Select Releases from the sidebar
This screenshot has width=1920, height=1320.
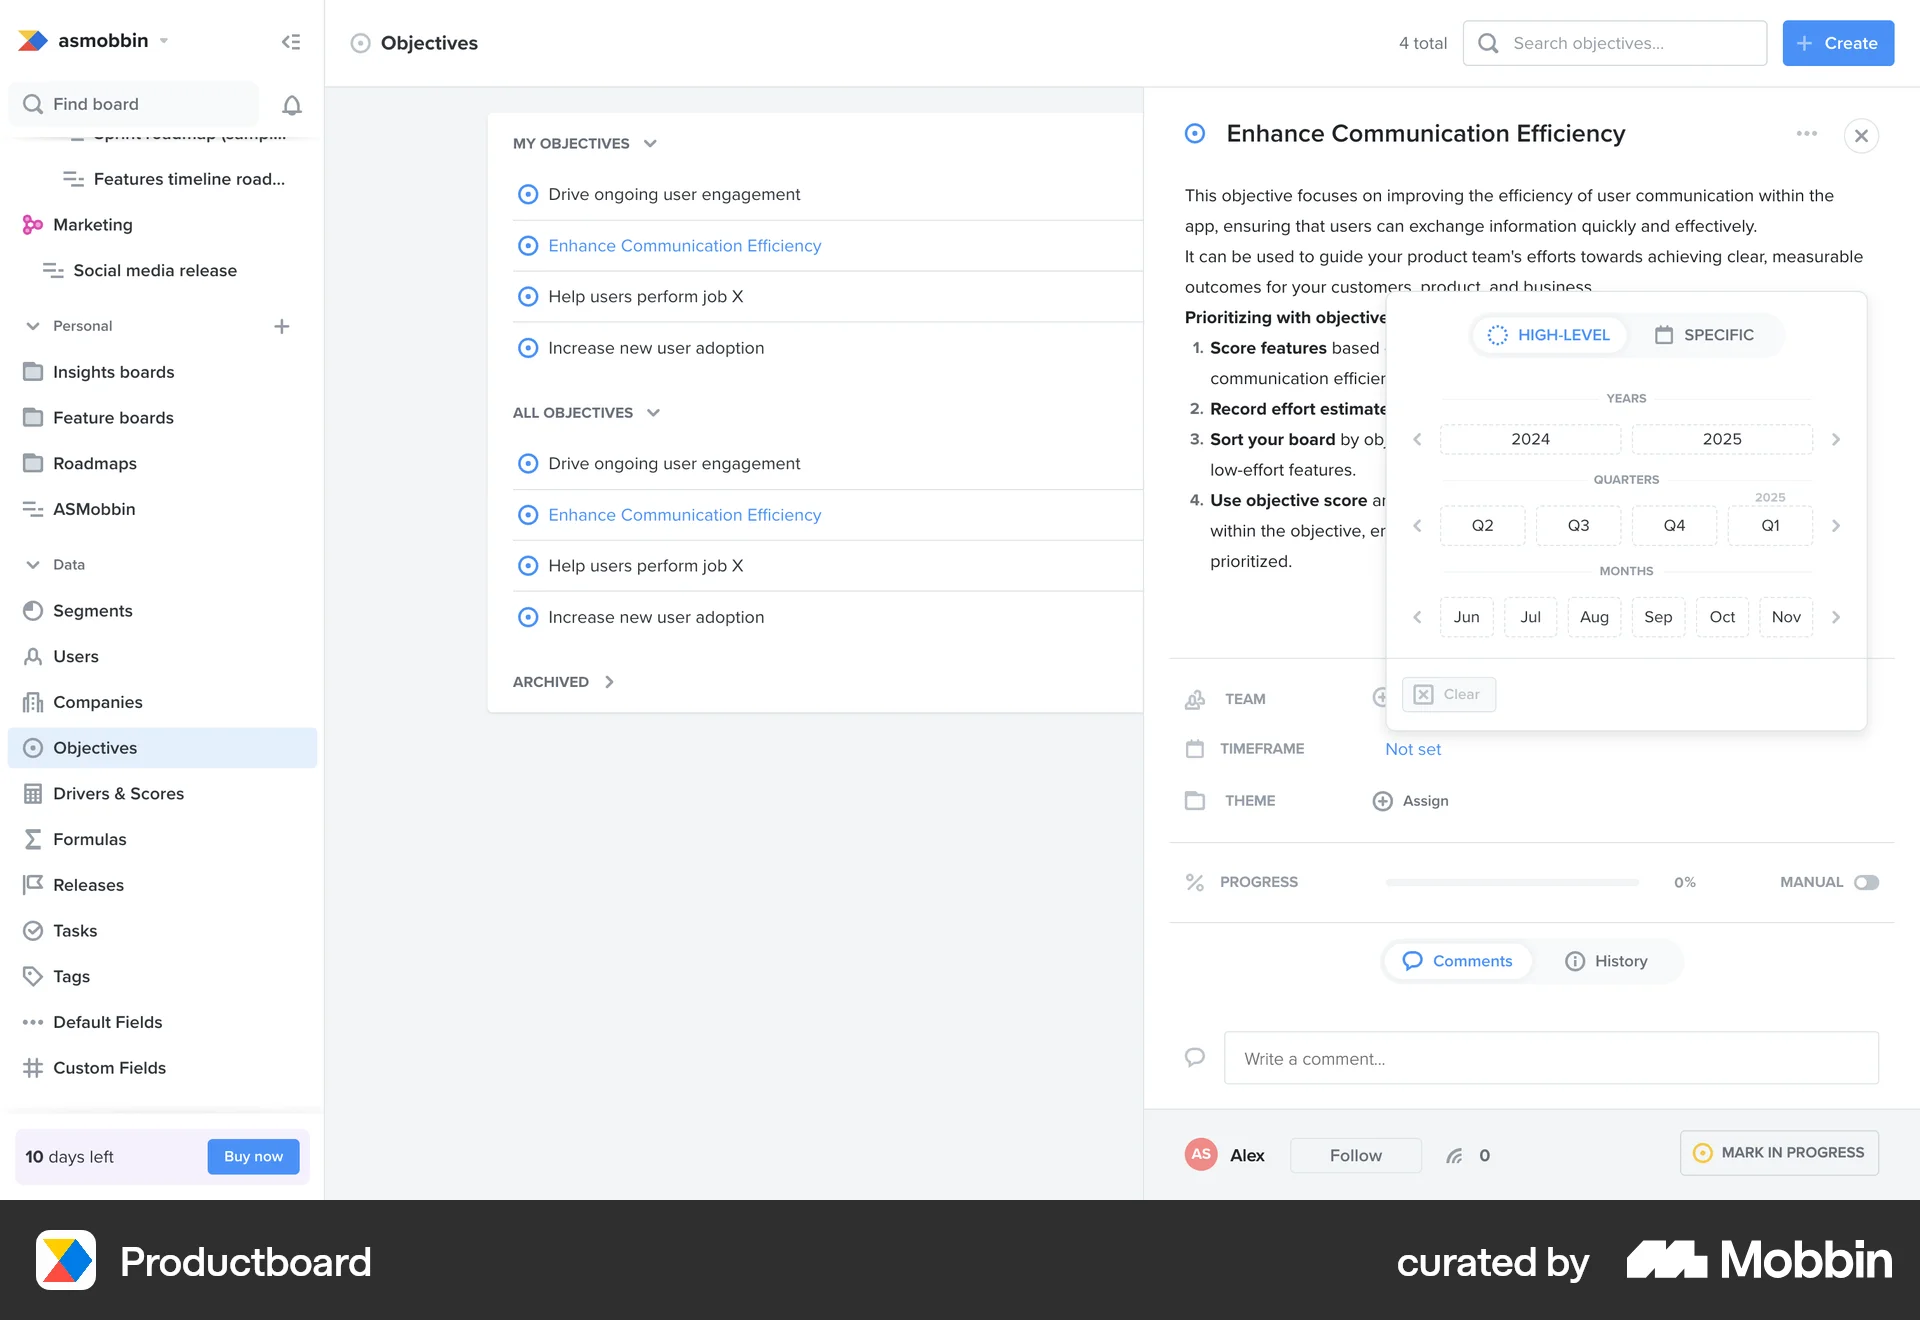pos(88,884)
